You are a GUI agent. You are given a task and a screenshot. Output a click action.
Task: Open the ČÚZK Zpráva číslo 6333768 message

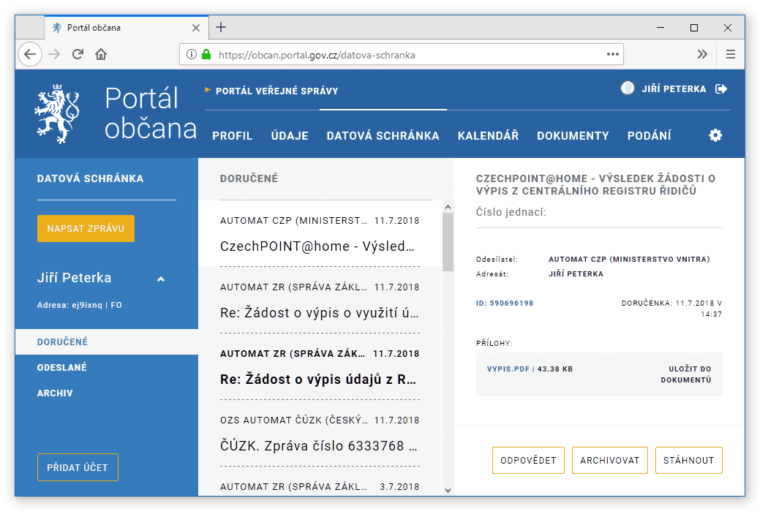[320, 433]
